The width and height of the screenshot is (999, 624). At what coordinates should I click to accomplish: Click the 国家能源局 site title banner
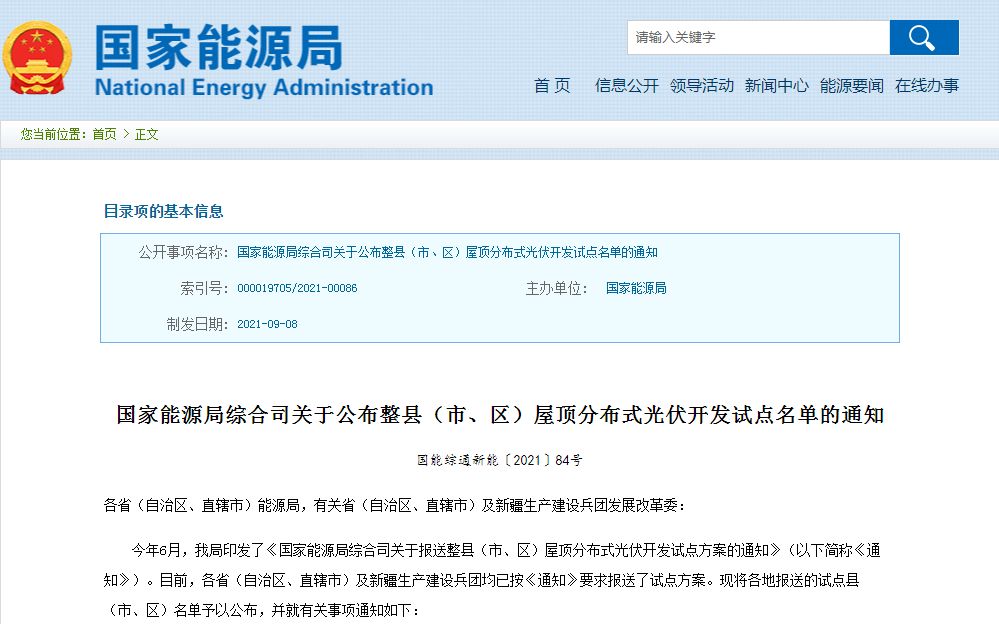(x=218, y=46)
